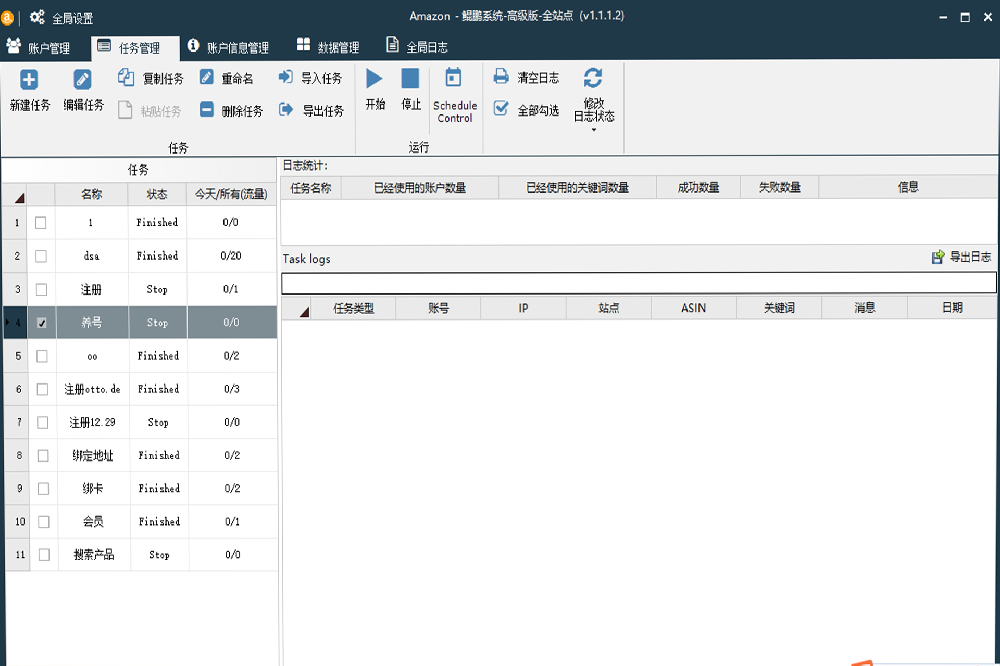1000x666 pixels.
Task: Stop tasks with the 停止 square icon
Action: [x=410, y=78]
